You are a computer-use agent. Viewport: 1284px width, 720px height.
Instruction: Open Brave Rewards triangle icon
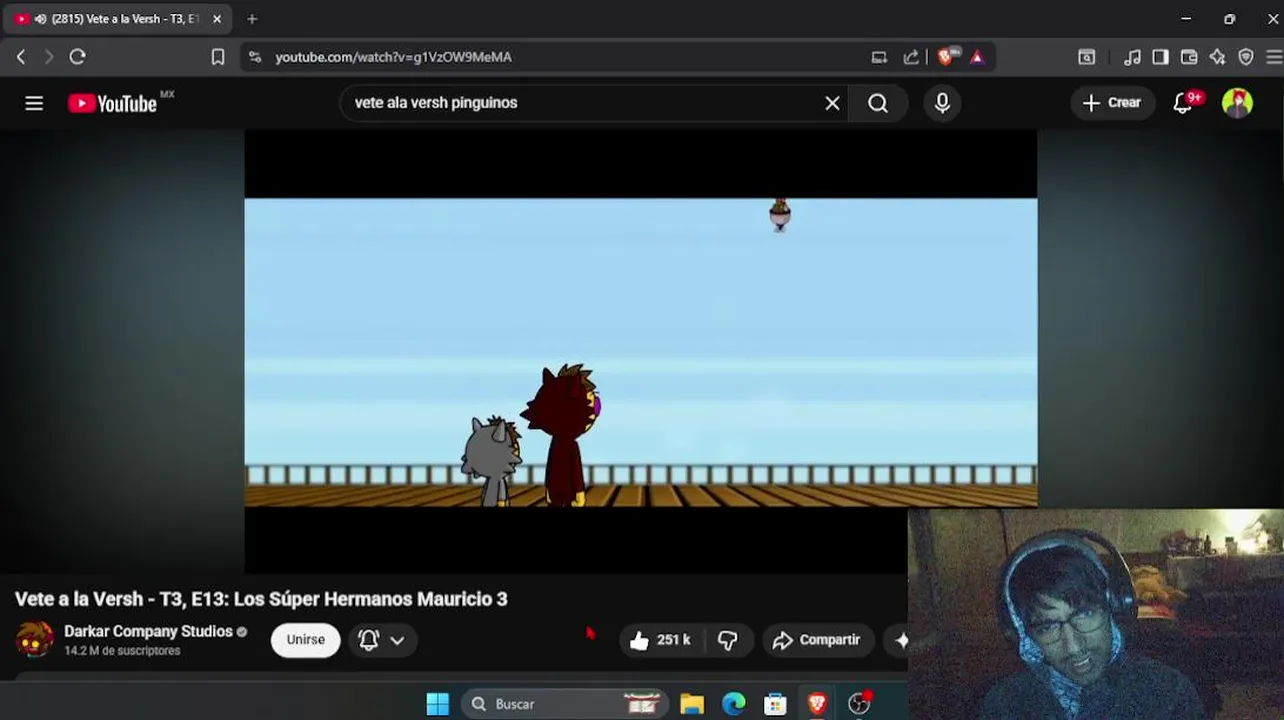pyautogui.click(x=977, y=57)
